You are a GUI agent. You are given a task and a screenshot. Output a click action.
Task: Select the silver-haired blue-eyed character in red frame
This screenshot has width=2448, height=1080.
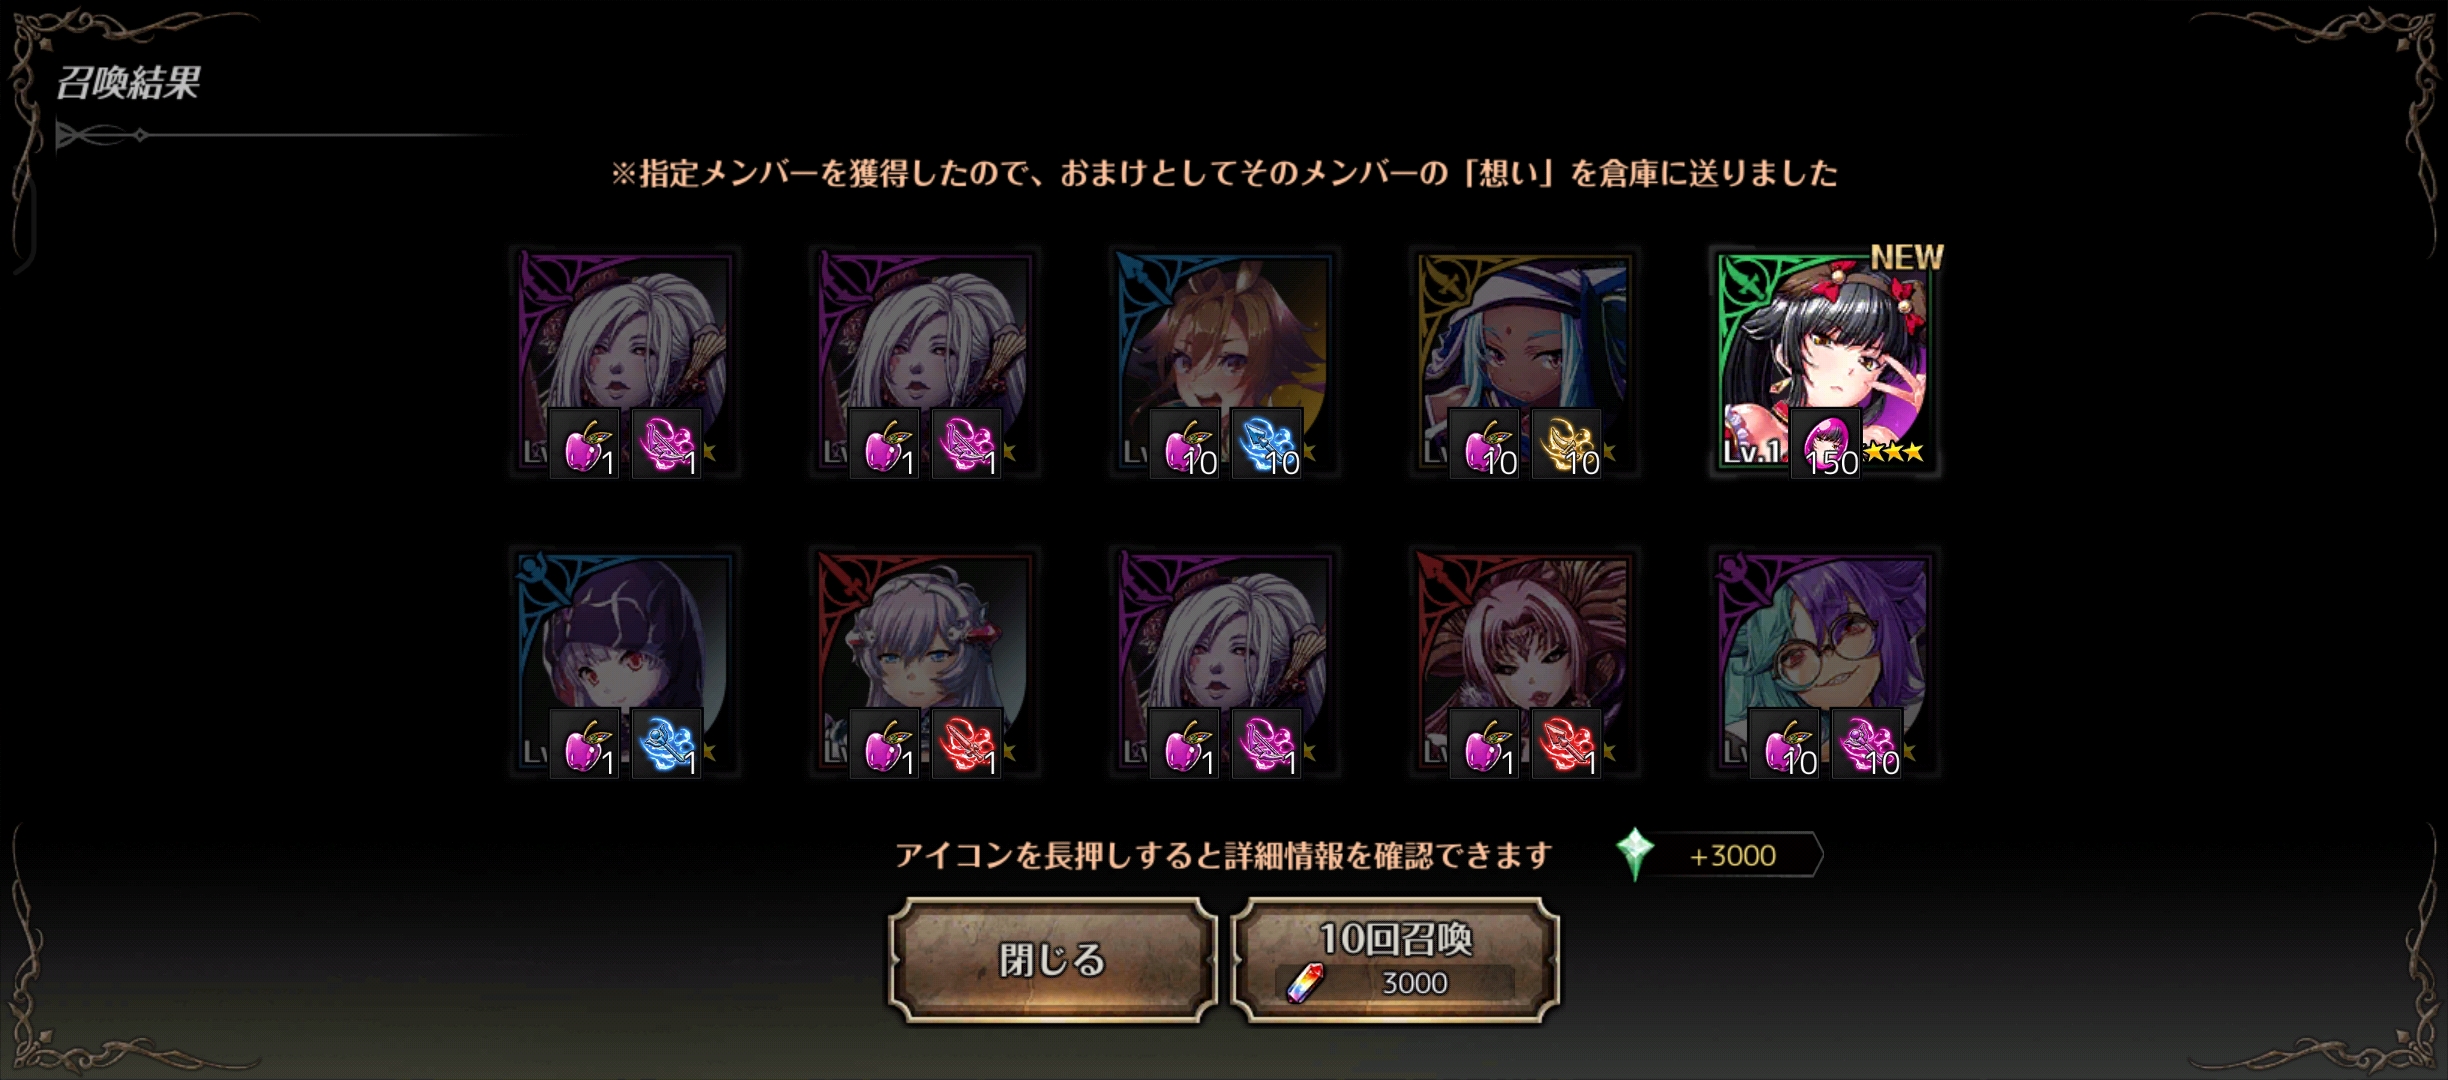[925, 661]
